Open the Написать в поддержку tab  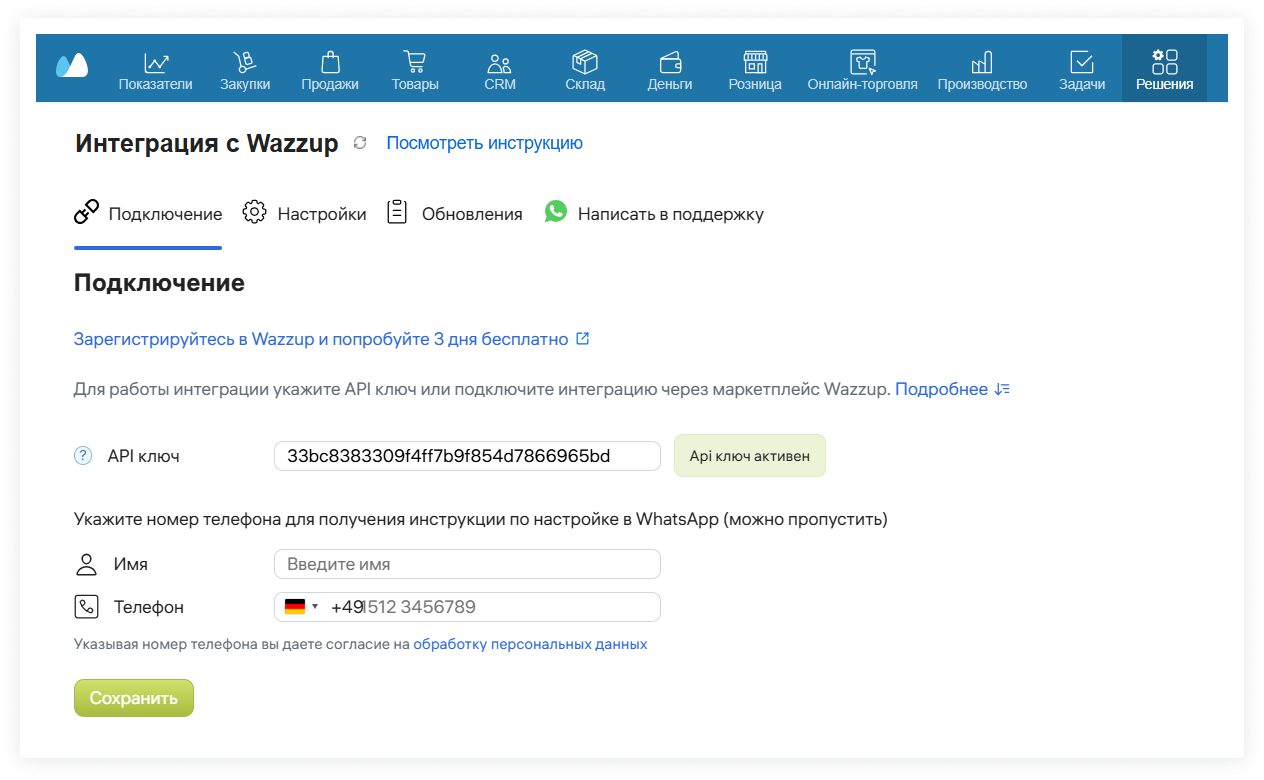(654, 214)
